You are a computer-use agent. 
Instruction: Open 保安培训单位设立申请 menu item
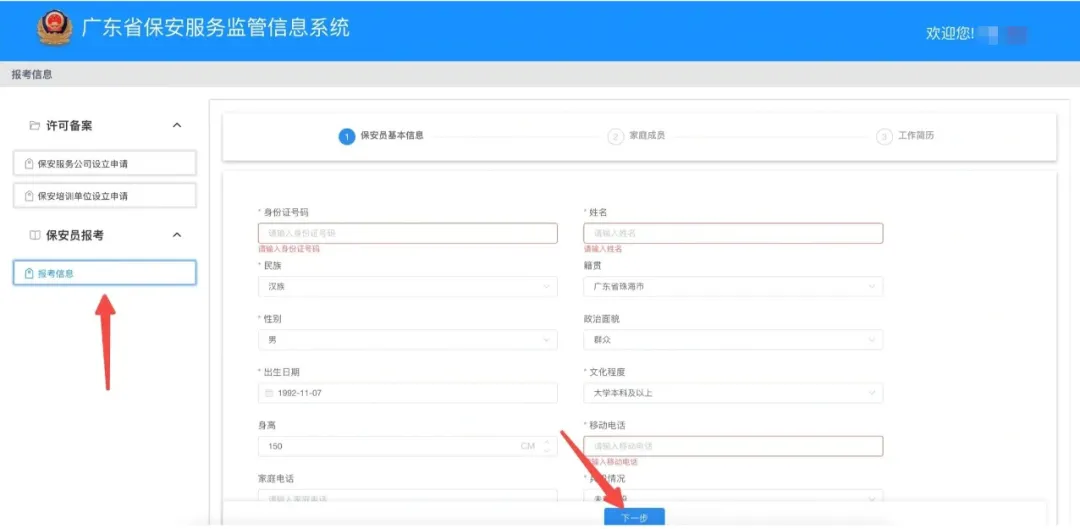[105, 196]
